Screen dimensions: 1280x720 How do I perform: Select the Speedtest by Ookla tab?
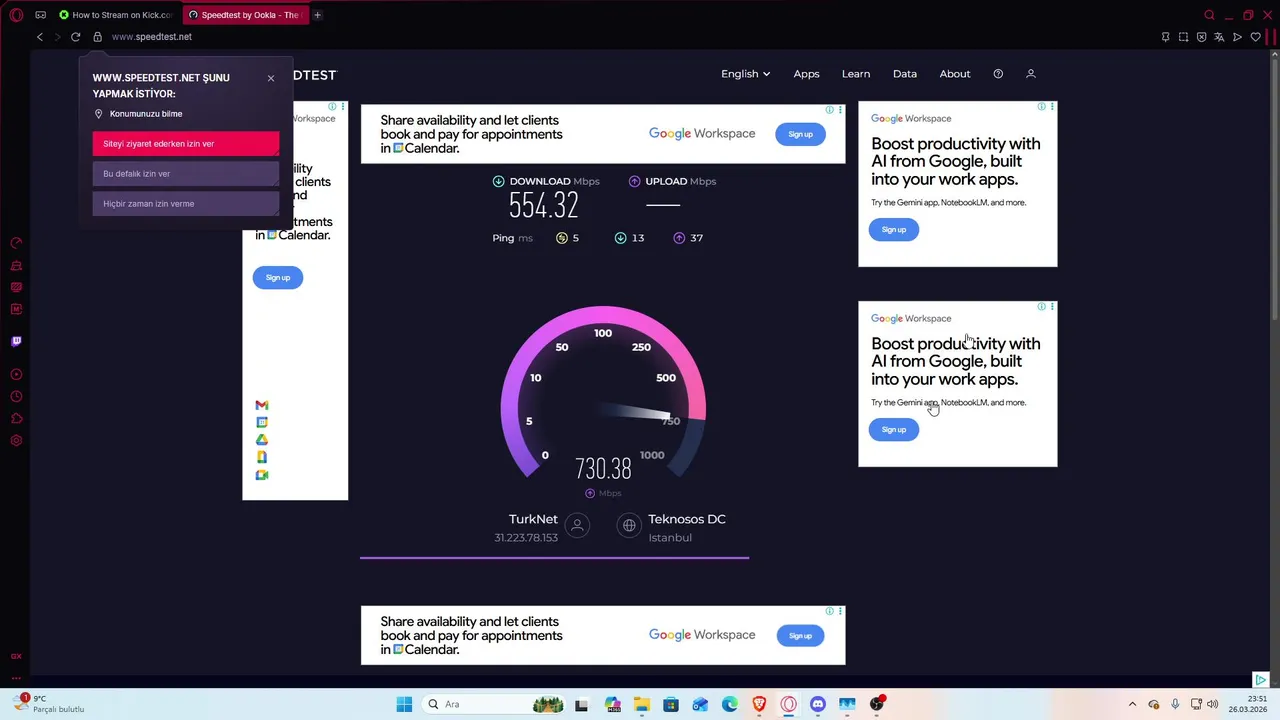245,15
